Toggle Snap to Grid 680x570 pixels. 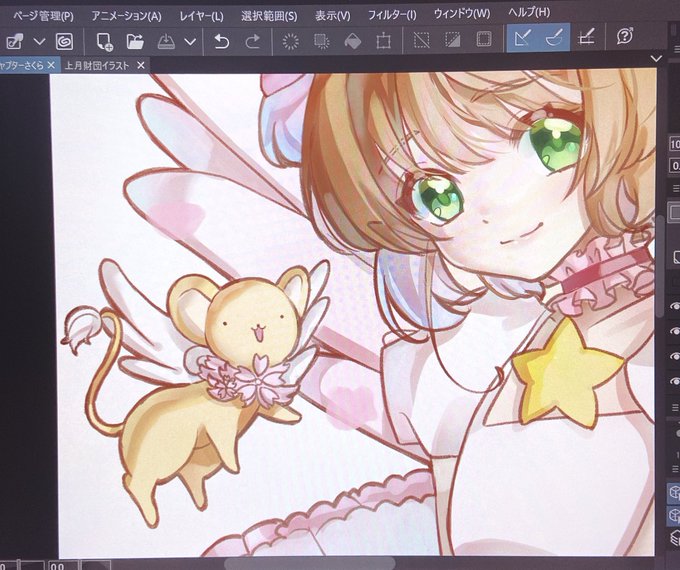coord(586,37)
